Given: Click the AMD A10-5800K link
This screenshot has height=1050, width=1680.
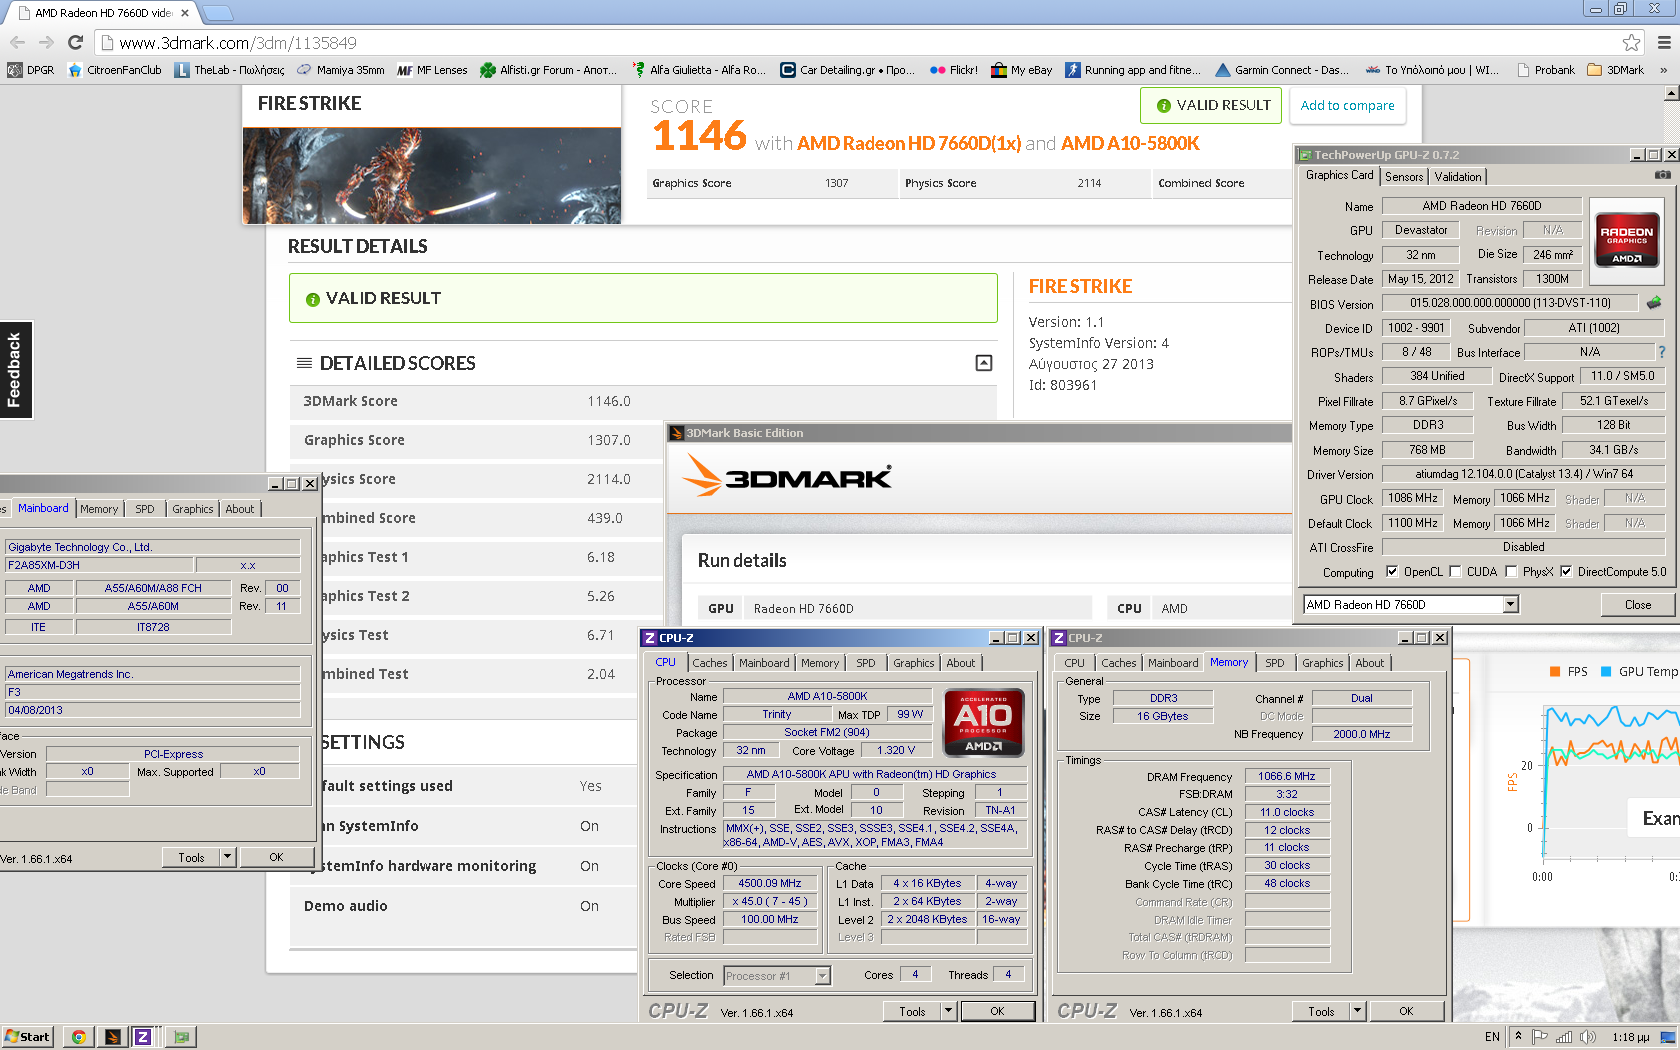Looking at the screenshot, I should click(x=1130, y=143).
